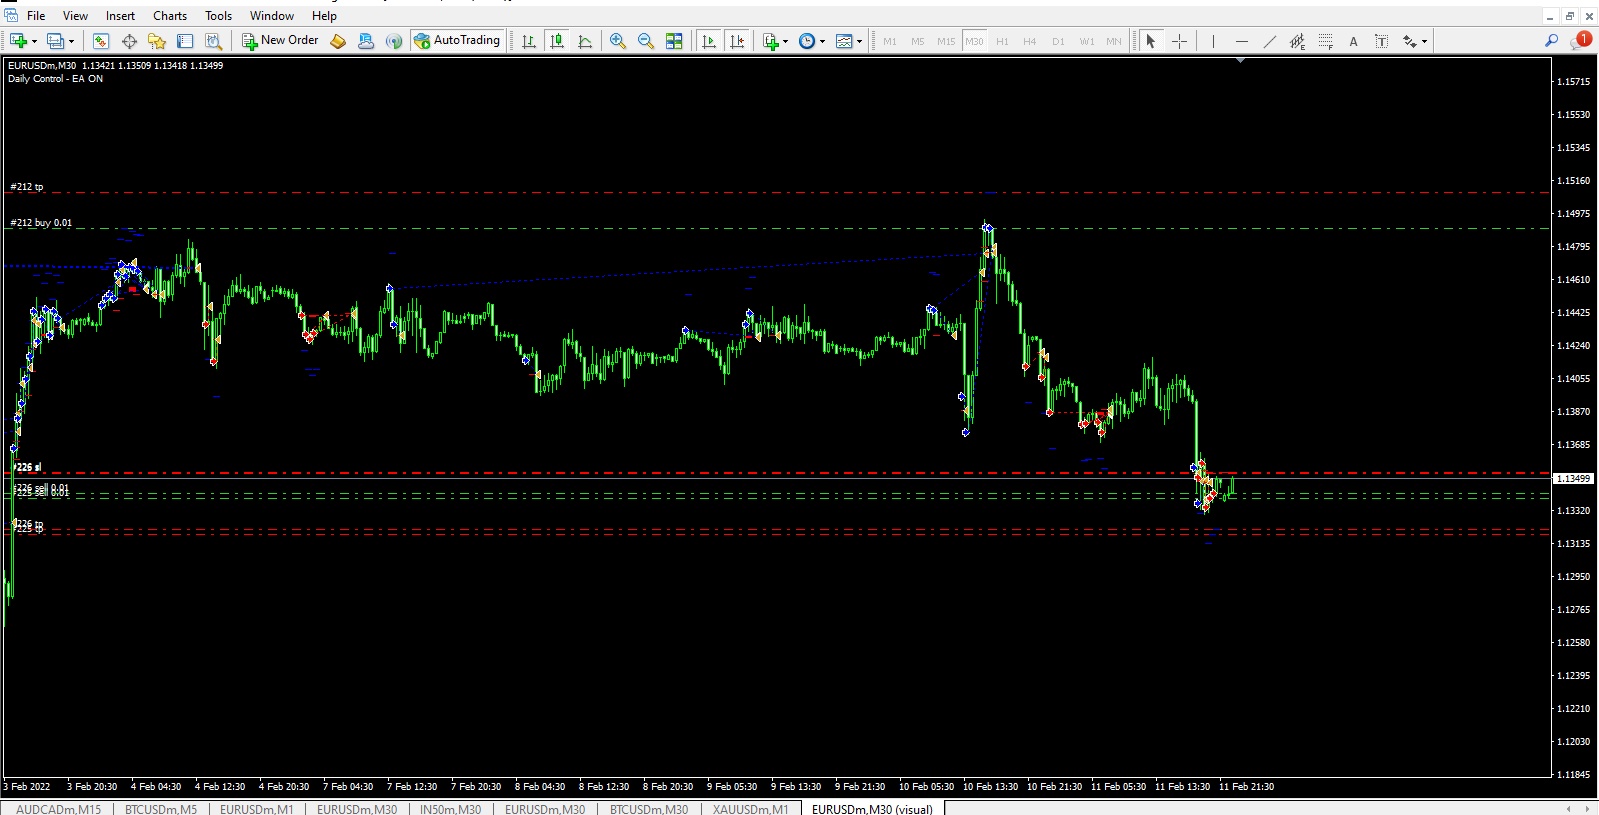1599x815 pixels.
Task: Select the cursor arrow tool
Action: [x=1151, y=41]
